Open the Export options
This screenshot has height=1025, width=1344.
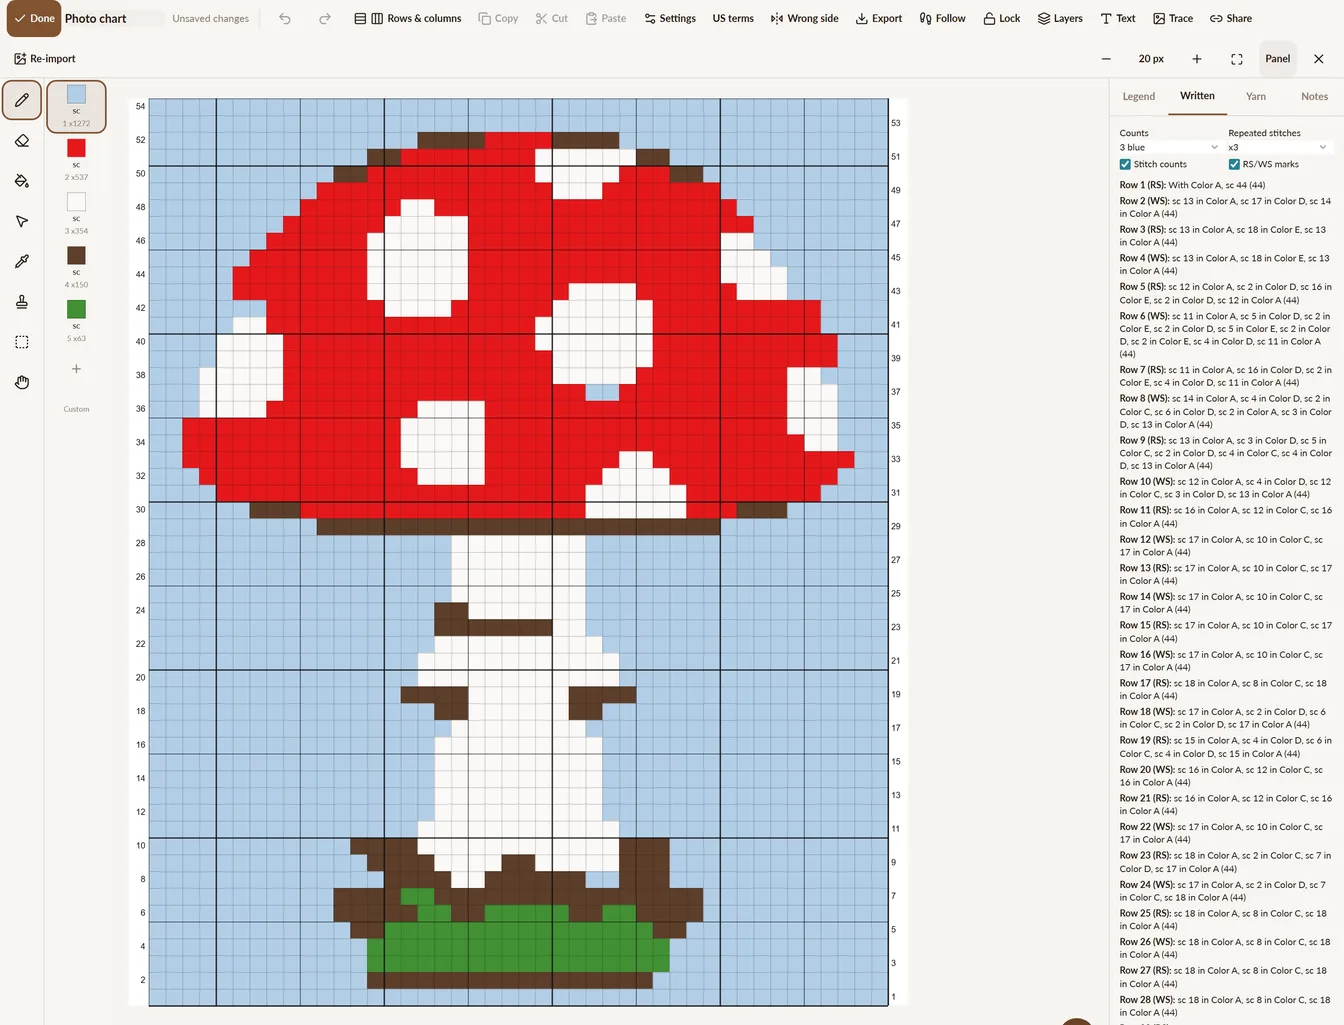click(879, 18)
